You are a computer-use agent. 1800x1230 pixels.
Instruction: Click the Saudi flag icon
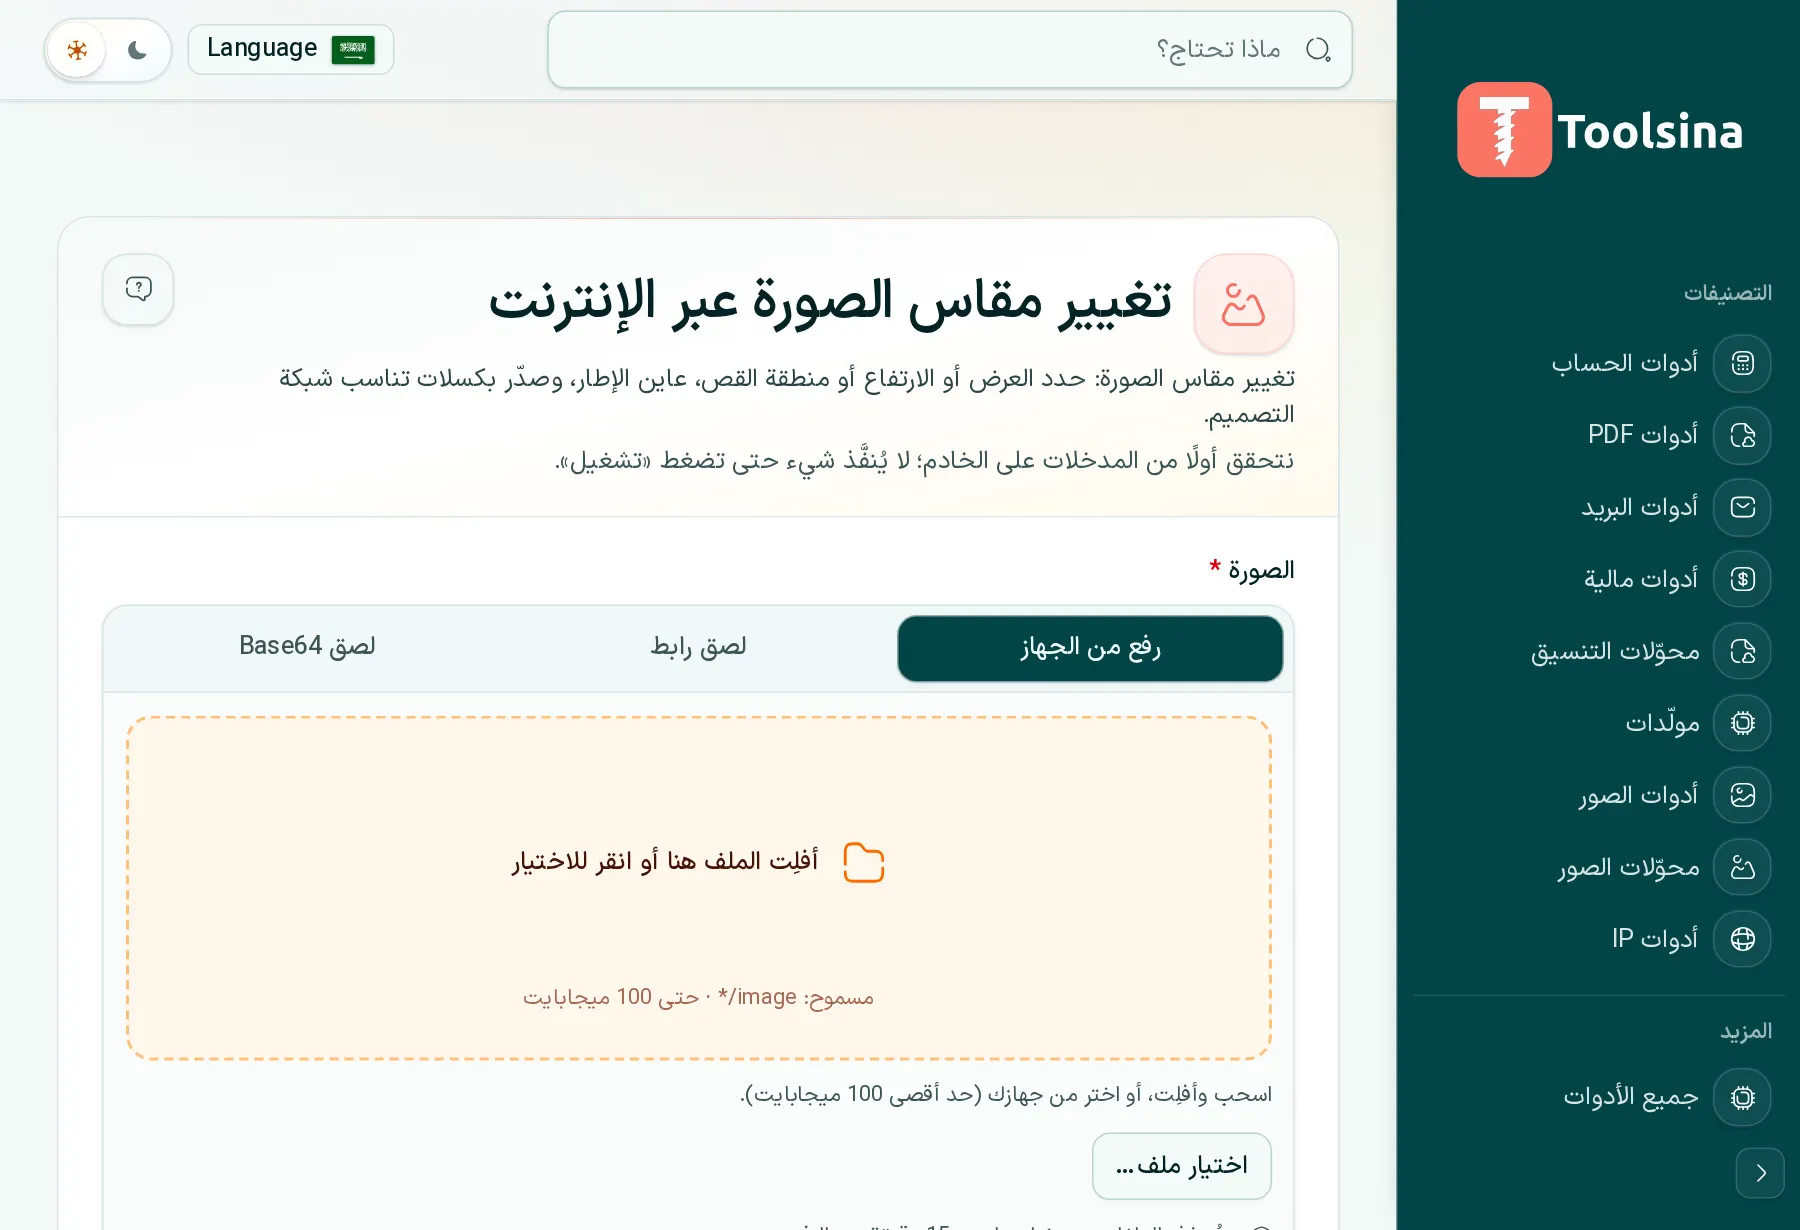[x=353, y=49]
